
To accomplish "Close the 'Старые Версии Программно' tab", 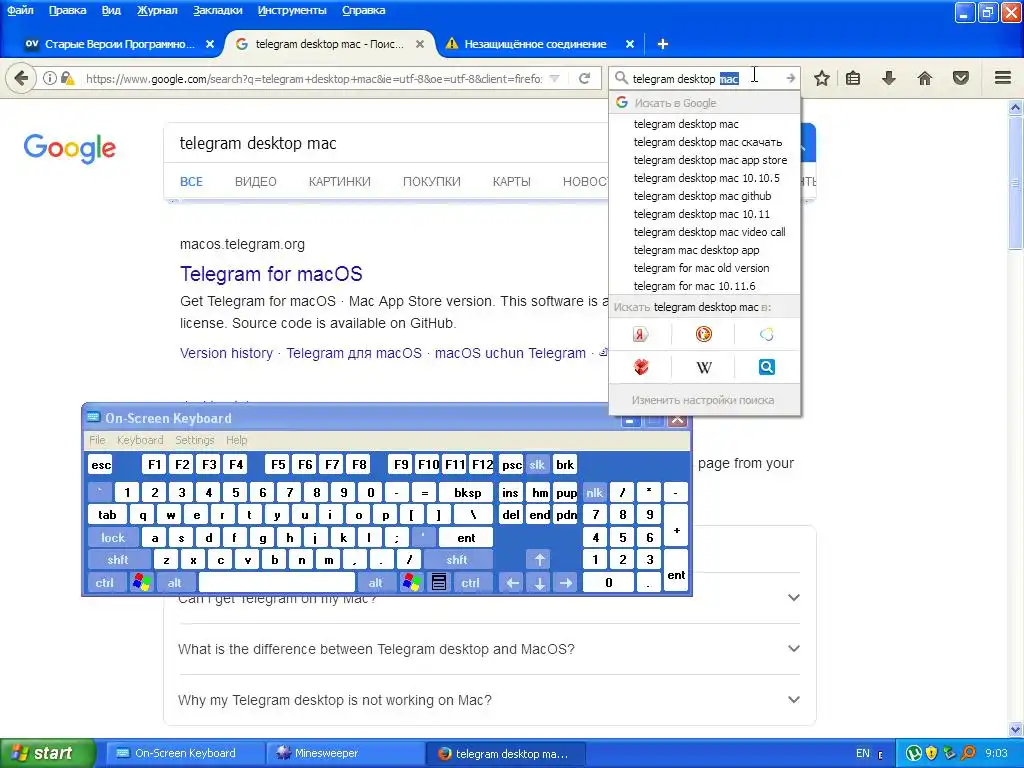I will point(210,44).
